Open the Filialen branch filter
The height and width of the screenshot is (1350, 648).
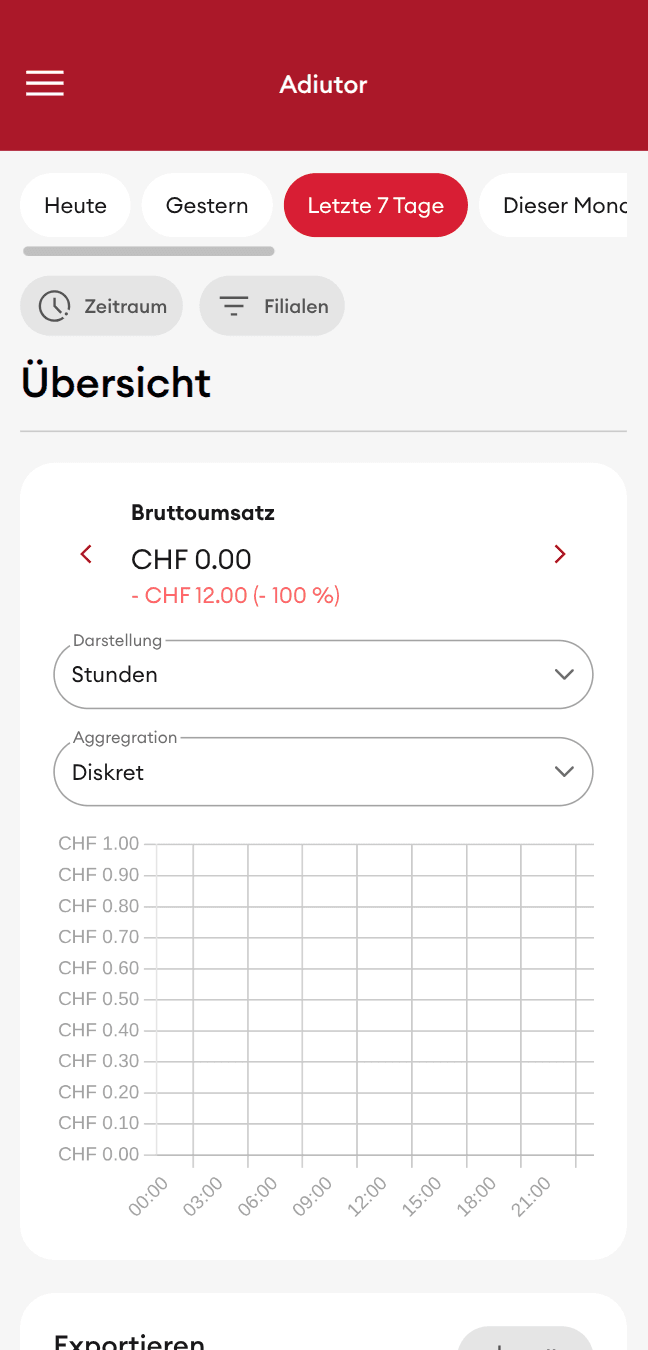pos(271,305)
